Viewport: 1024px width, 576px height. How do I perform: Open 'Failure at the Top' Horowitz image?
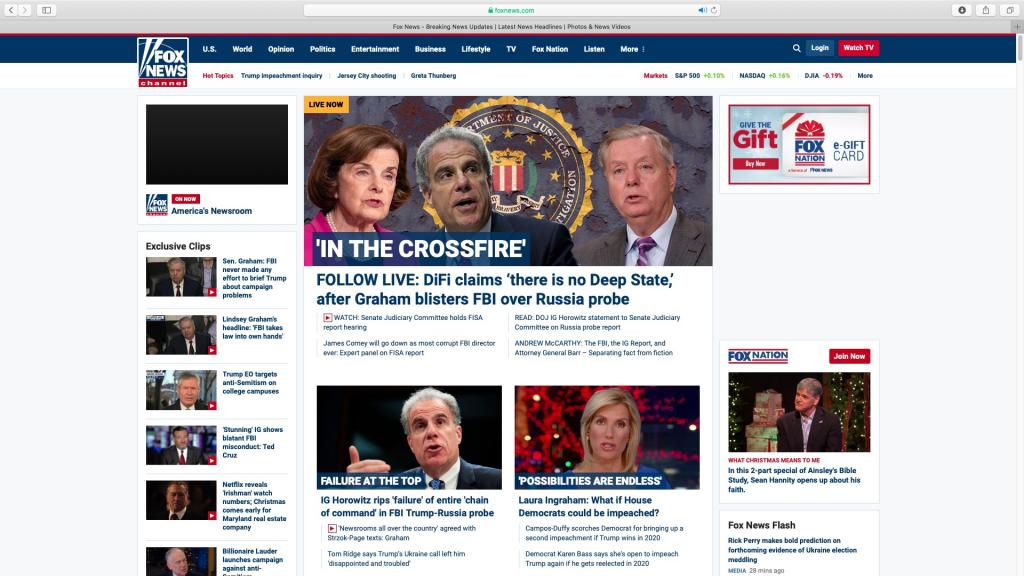pos(409,438)
